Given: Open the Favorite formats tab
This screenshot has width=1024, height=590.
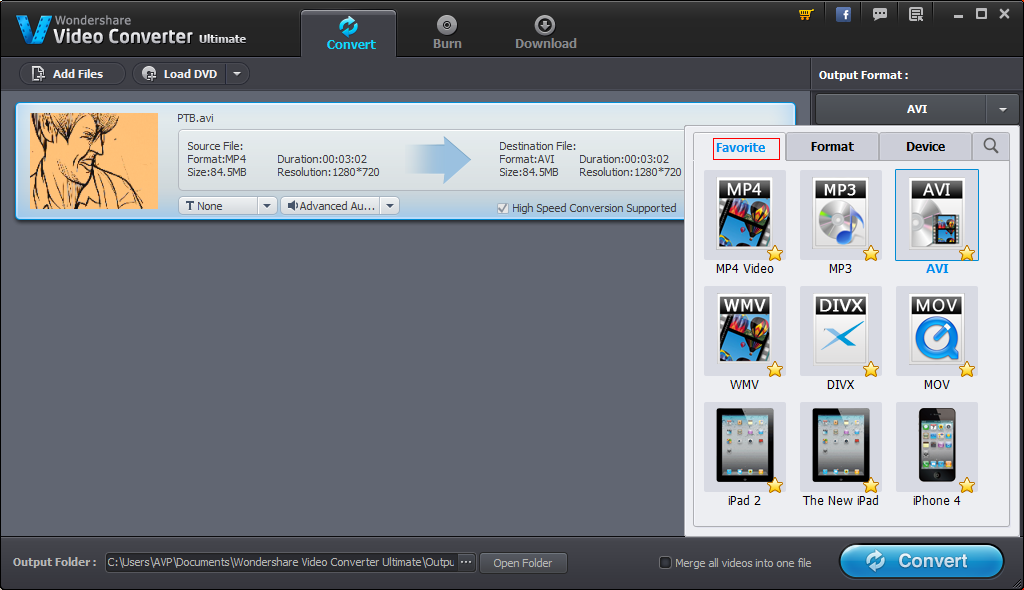Looking at the screenshot, I should coord(741,147).
